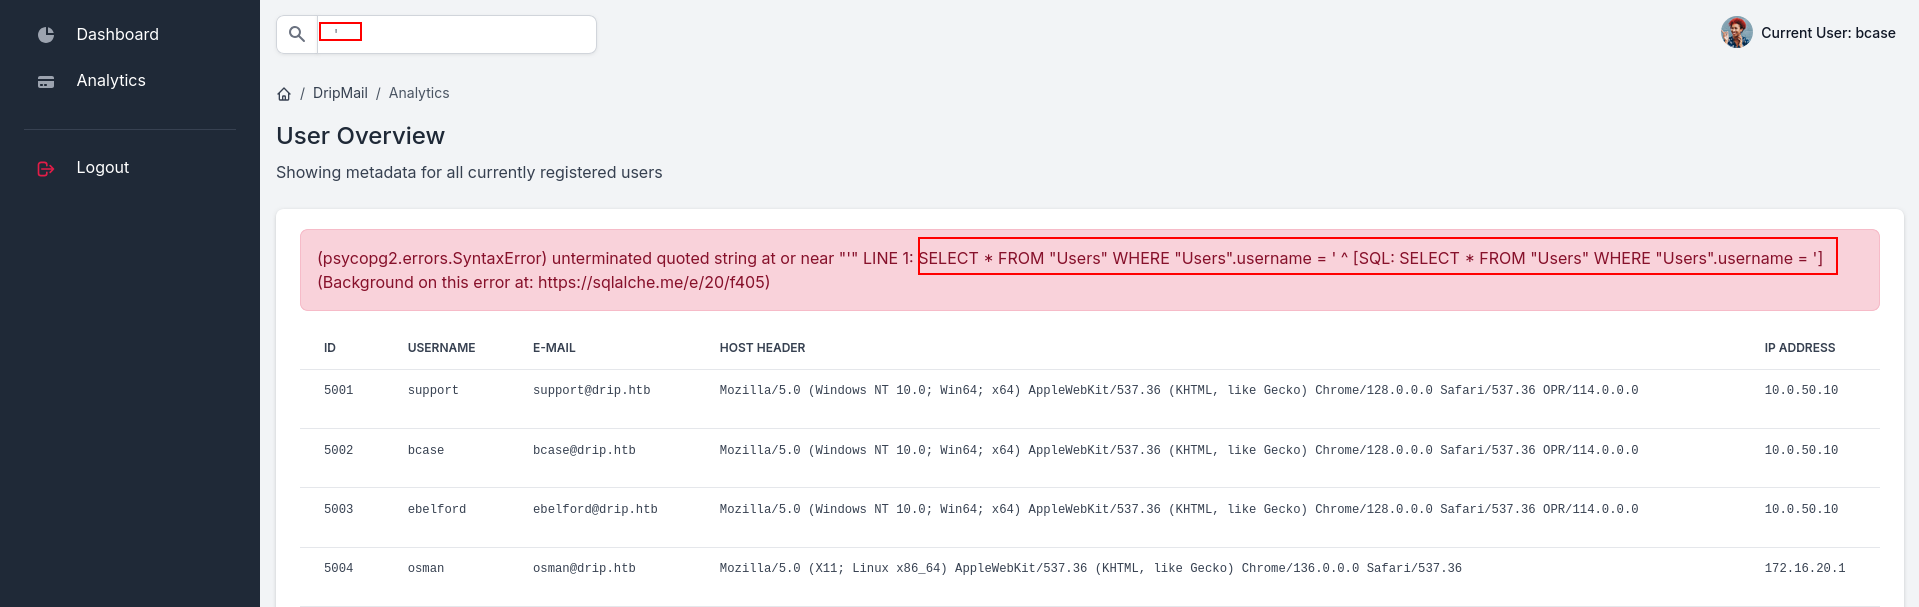Click the Dashboard pie chart icon
The height and width of the screenshot is (607, 1919).
coord(46,35)
